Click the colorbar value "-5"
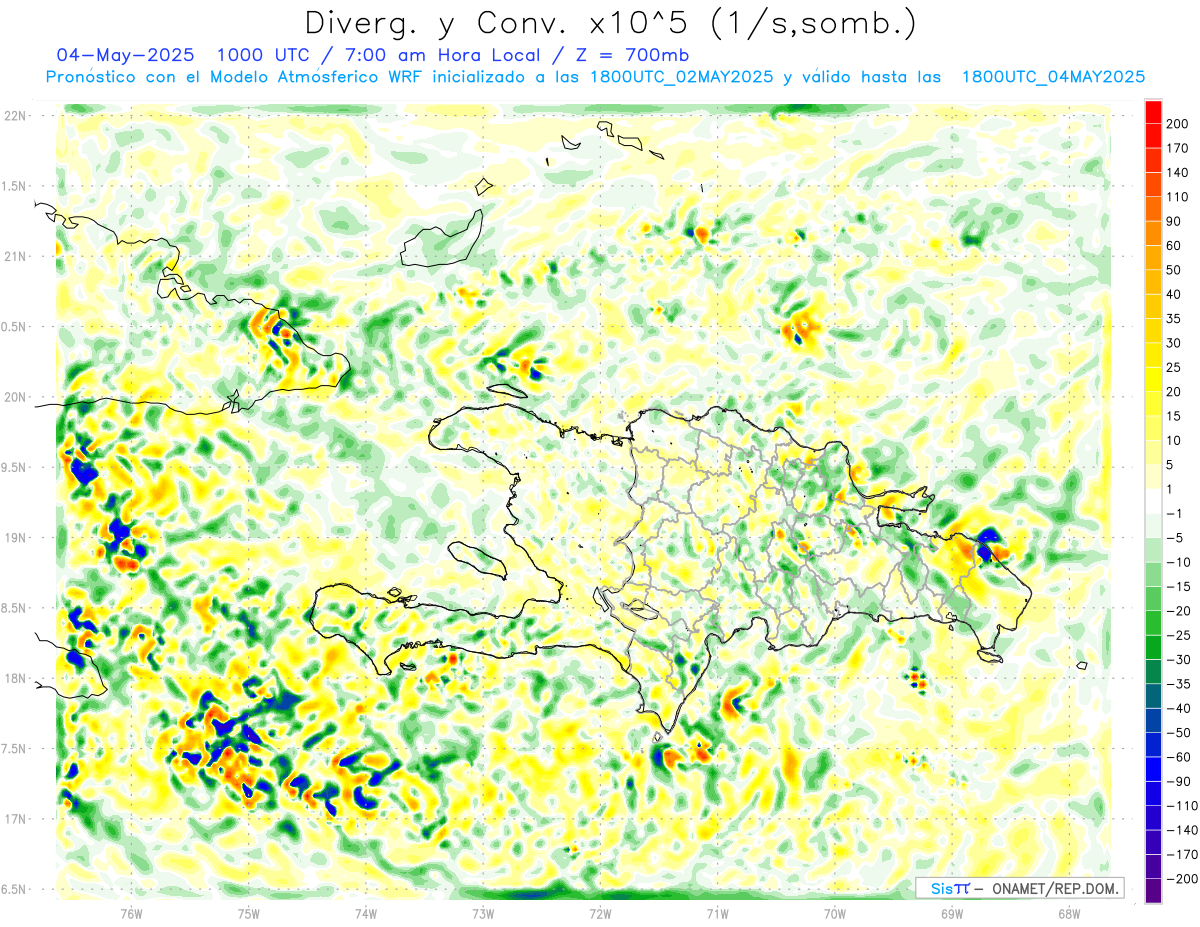The height and width of the screenshot is (927, 1200). pyautogui.click(x=1175, y=537)
